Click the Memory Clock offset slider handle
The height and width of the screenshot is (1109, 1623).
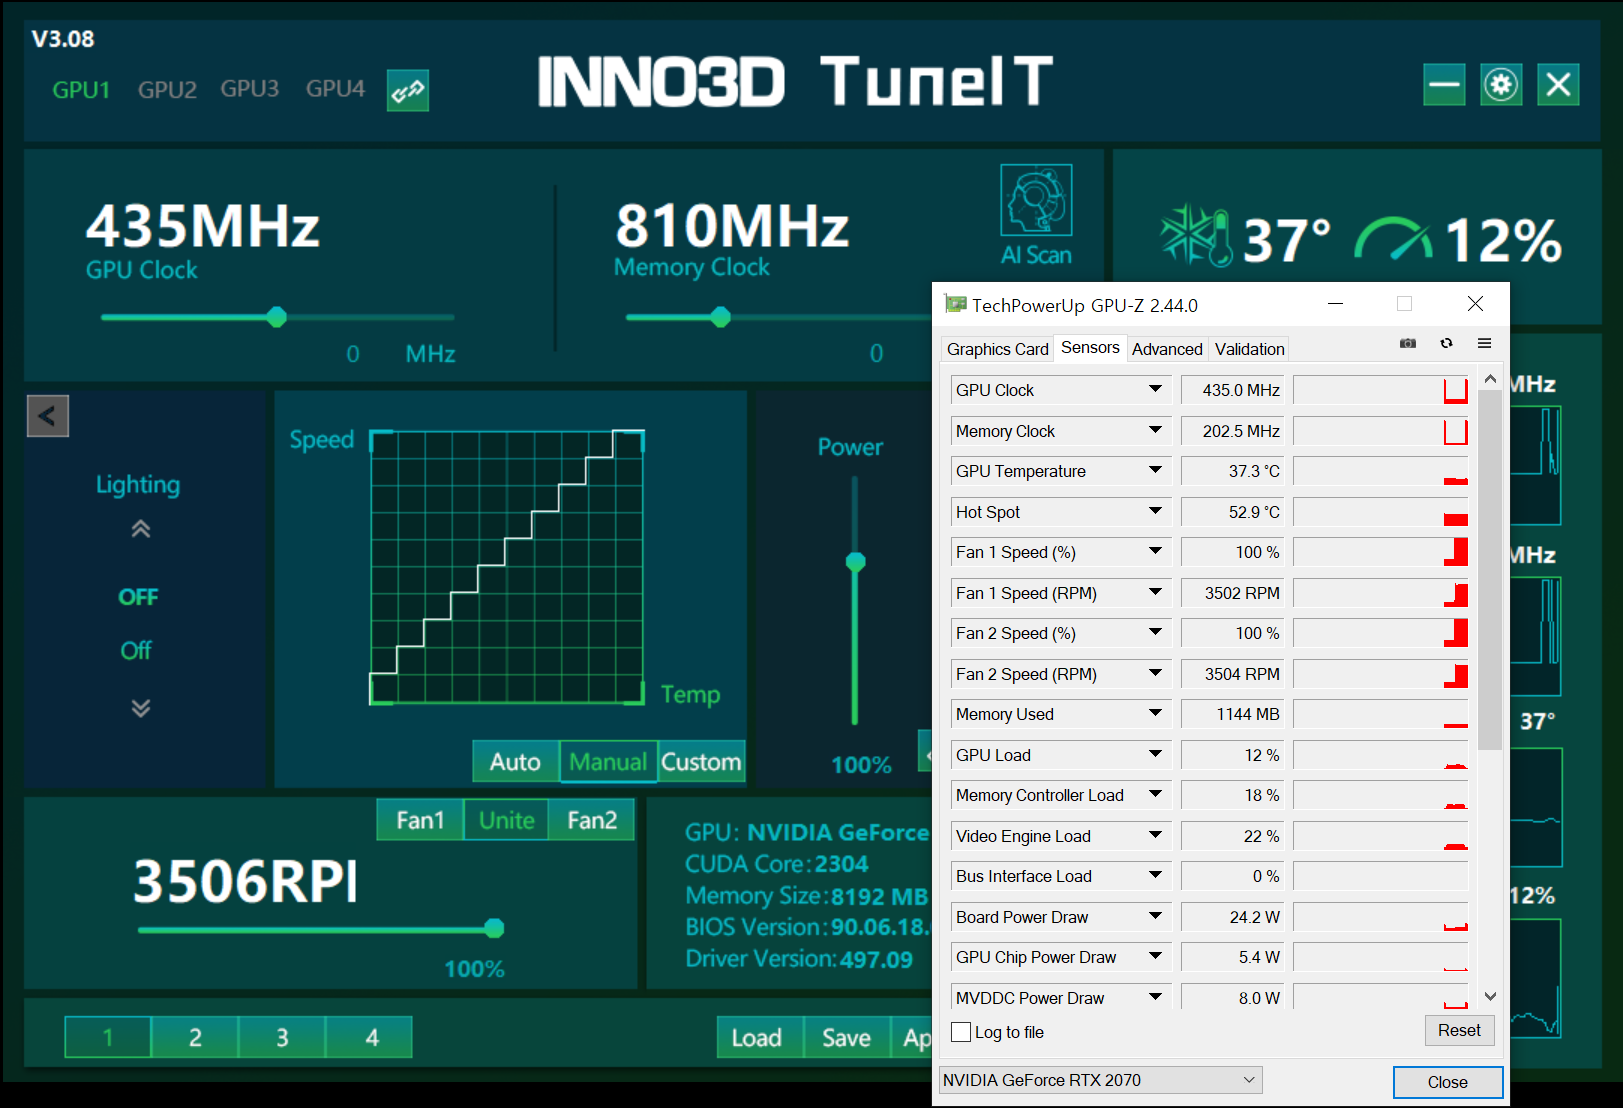tap(720, 317)
